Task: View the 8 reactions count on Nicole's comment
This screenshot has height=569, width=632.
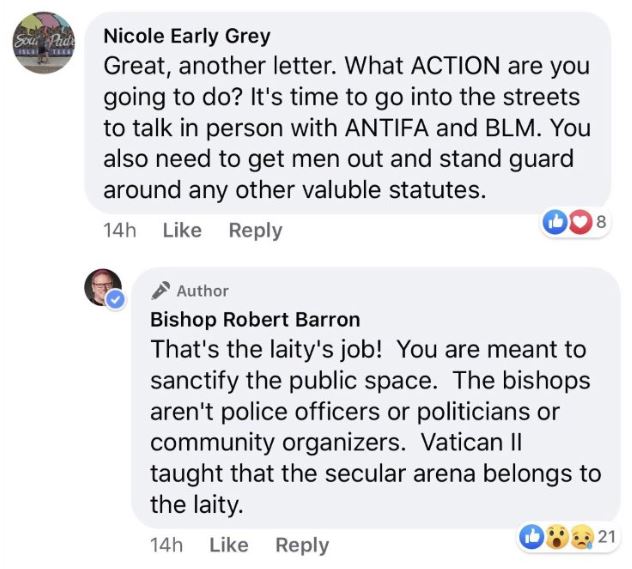Action: (600, 223)
